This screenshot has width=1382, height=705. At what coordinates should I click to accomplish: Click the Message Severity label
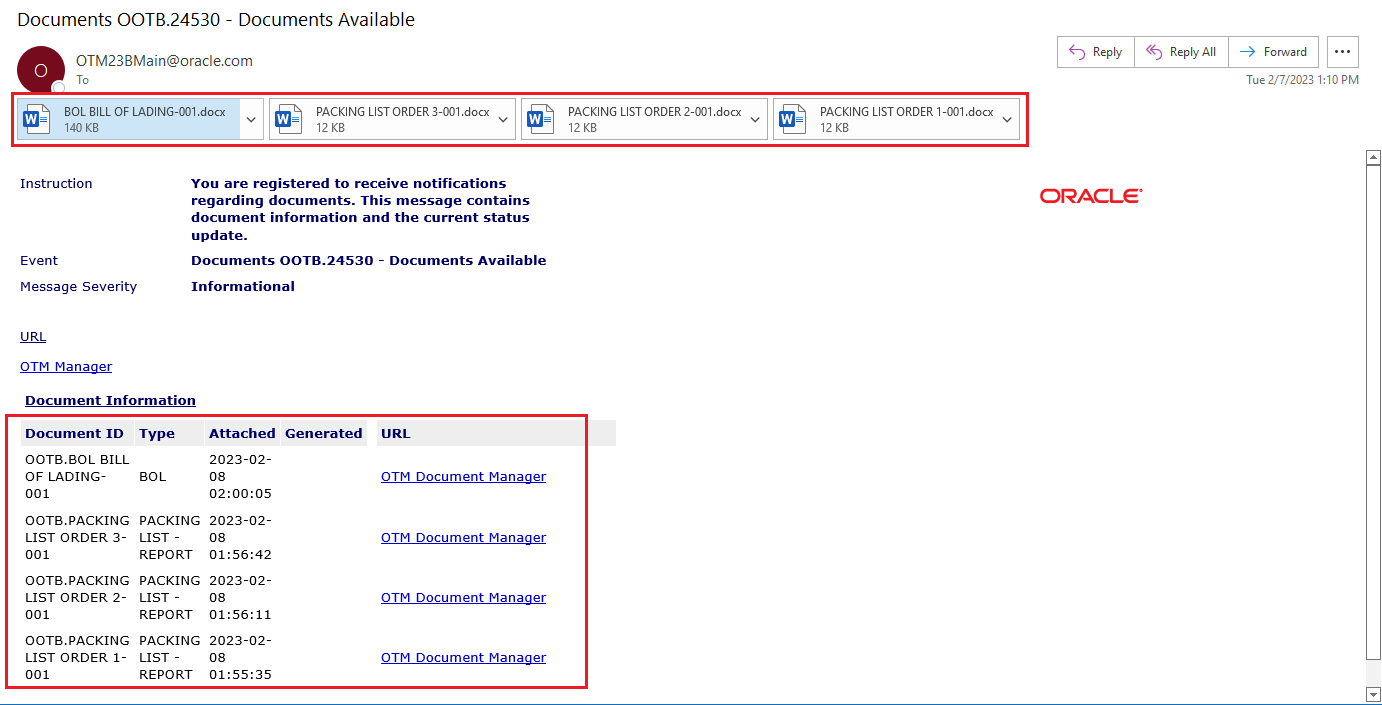[x=79, y=287]
